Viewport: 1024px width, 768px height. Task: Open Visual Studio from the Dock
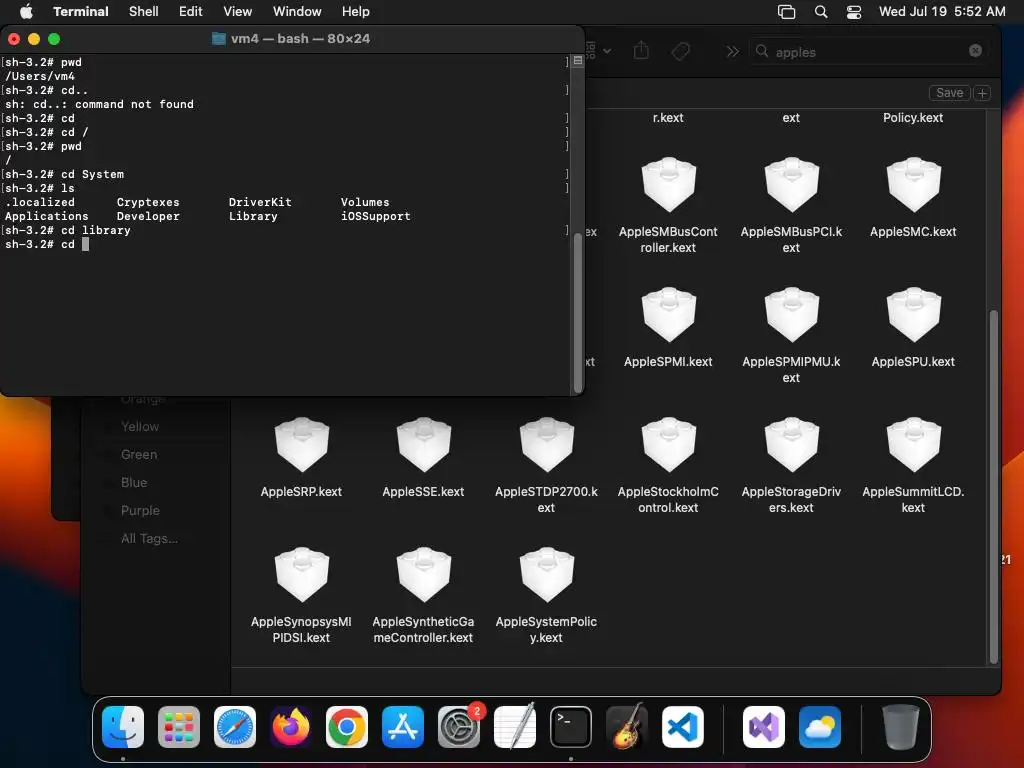pyautogui.click(x=763, y=727)
